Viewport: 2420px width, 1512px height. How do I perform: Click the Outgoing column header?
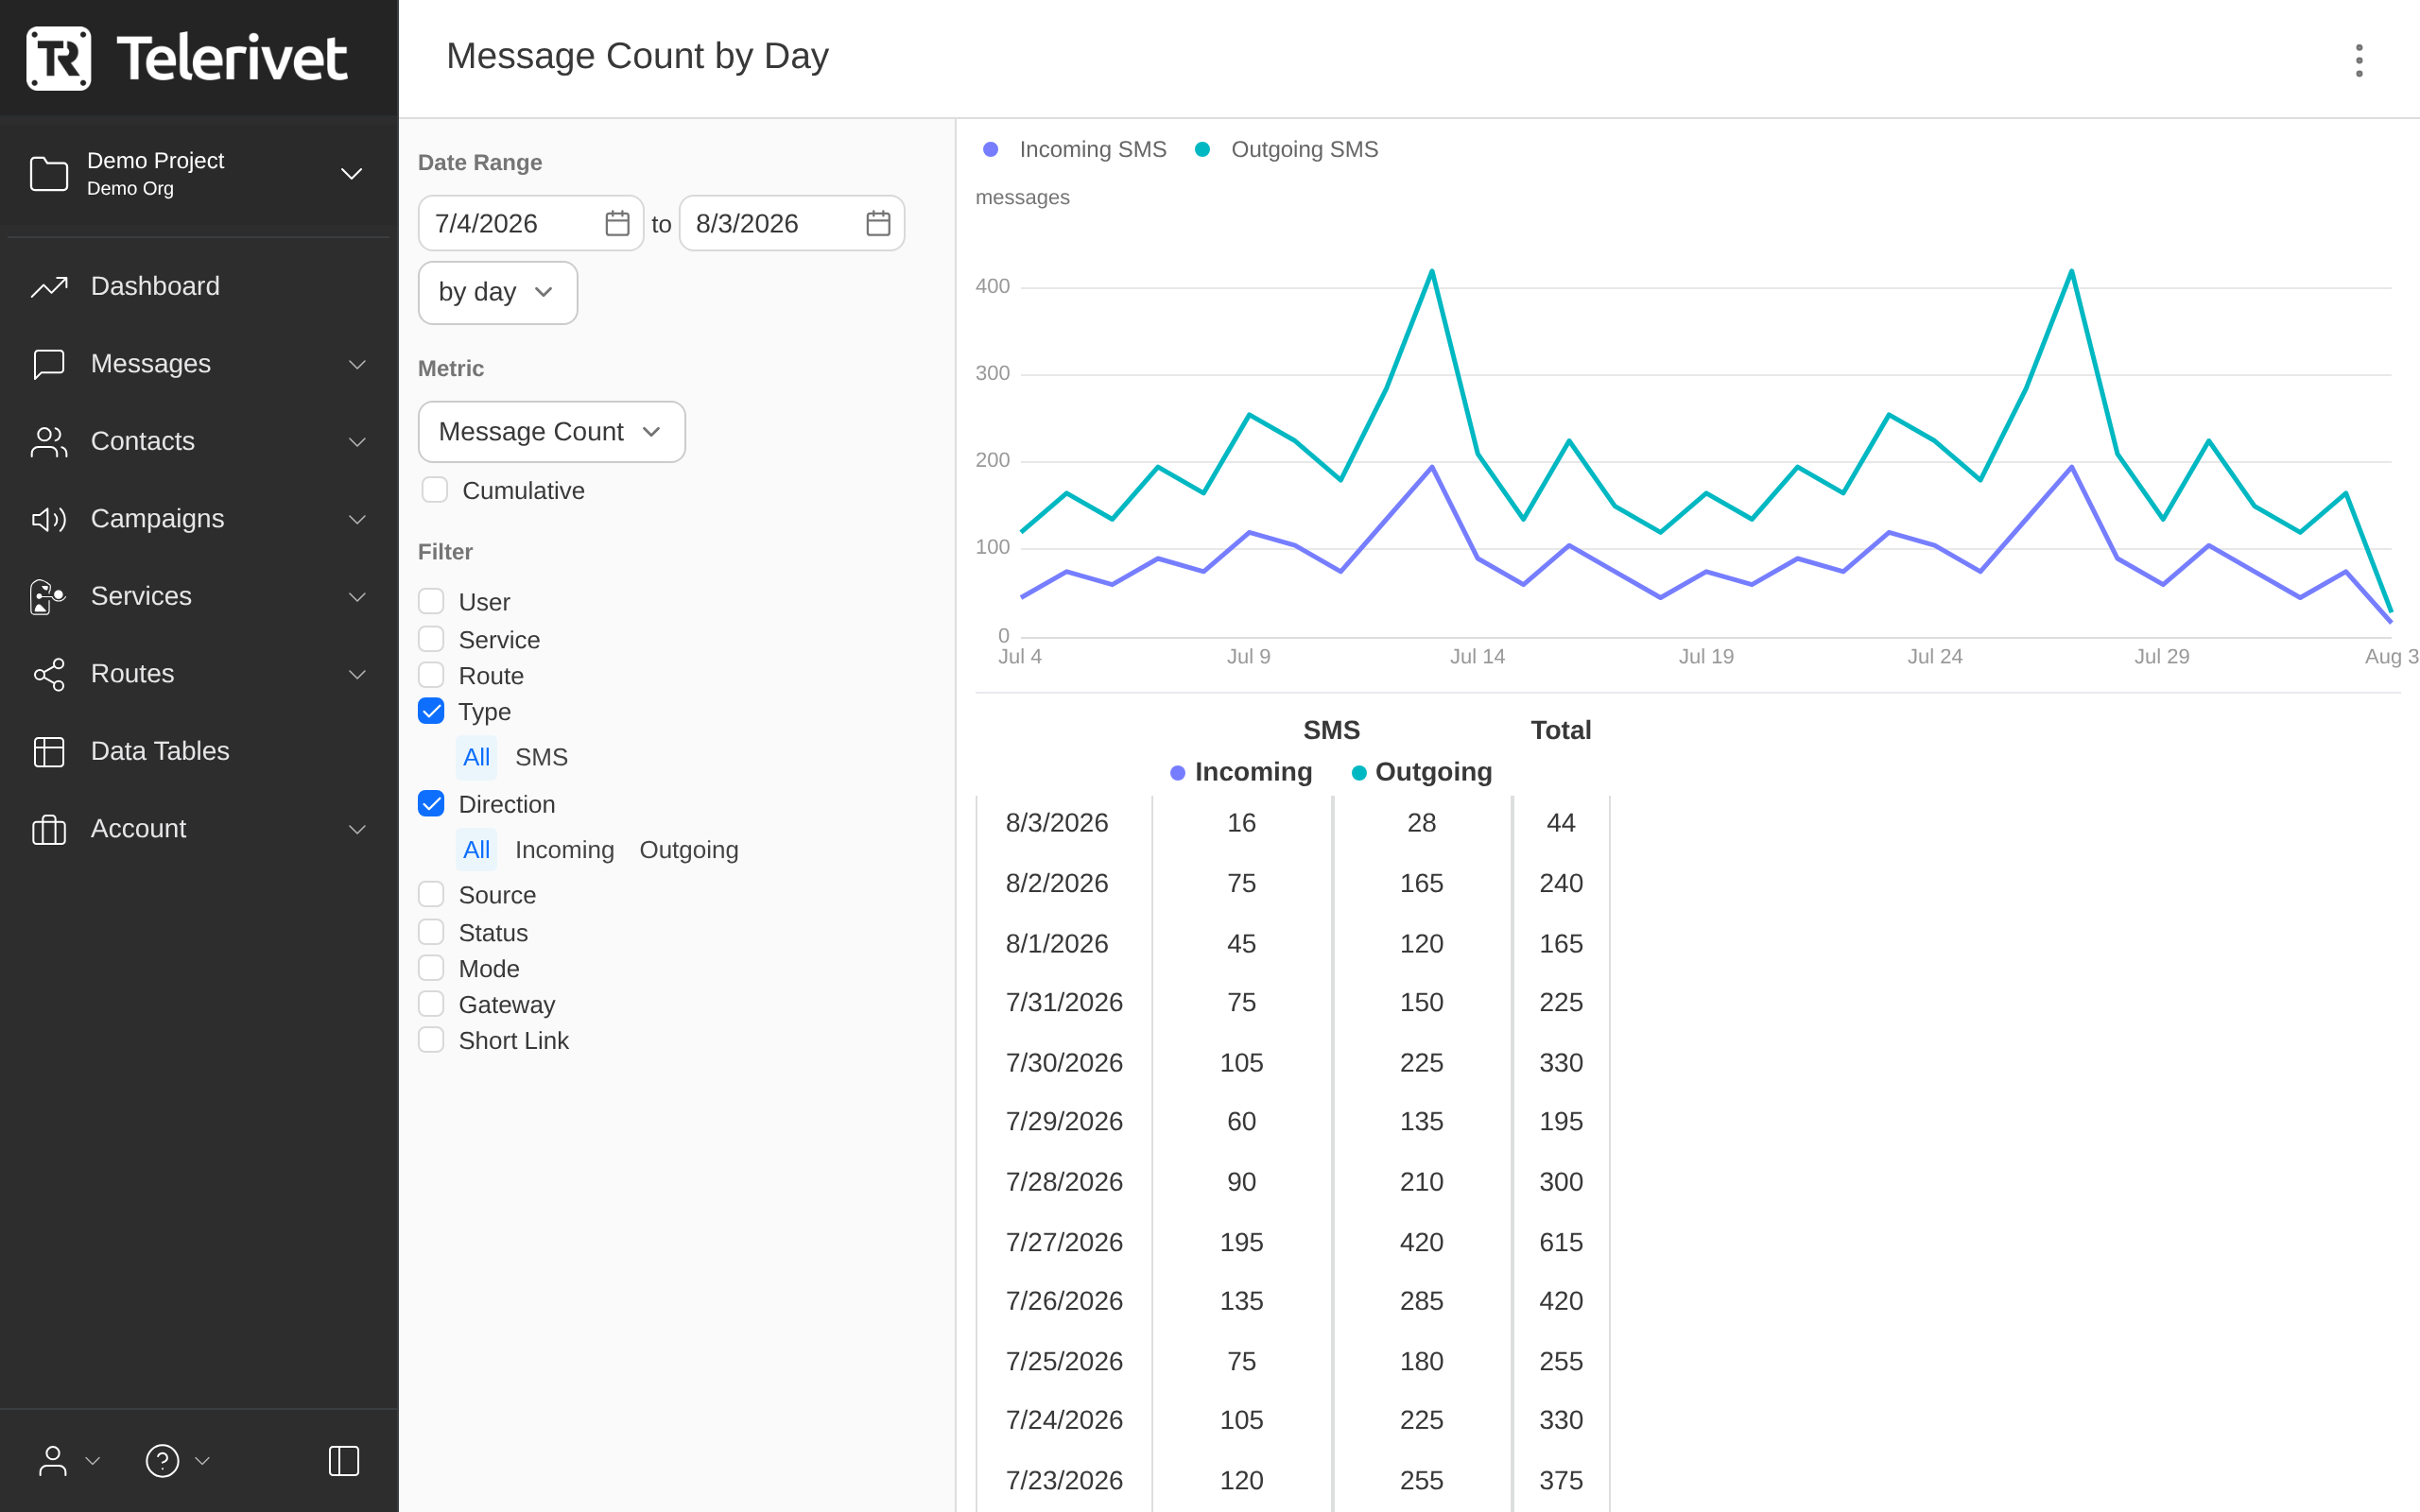[x=1422, y=772]
